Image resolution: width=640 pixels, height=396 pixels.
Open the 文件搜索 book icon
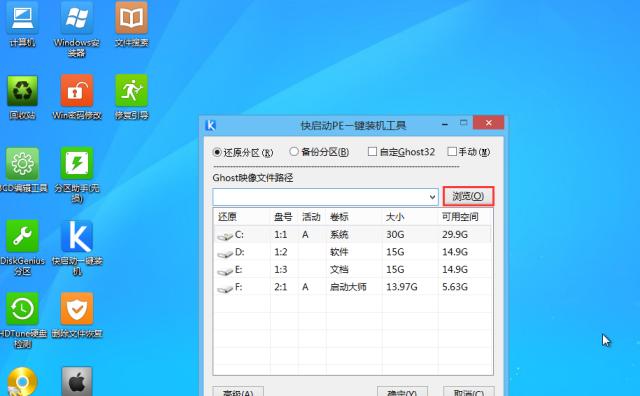131,19
